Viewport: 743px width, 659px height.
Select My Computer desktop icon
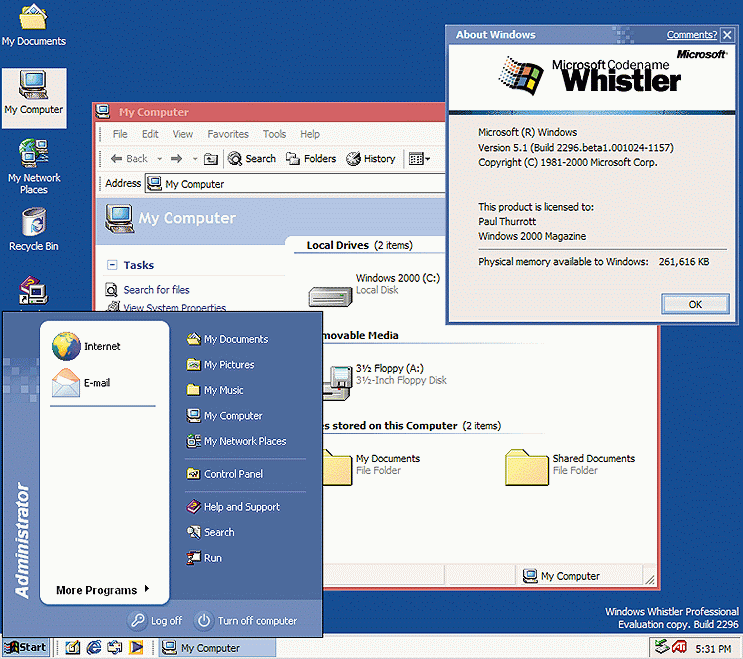34,98
